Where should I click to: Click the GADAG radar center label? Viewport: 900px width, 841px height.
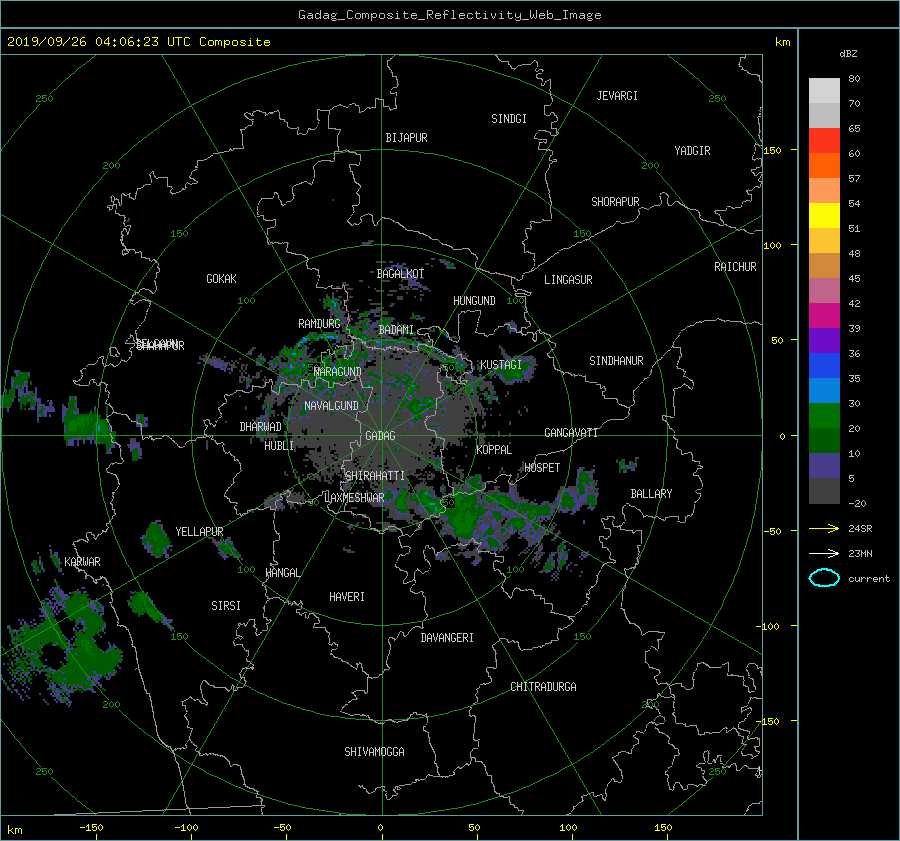380,436
